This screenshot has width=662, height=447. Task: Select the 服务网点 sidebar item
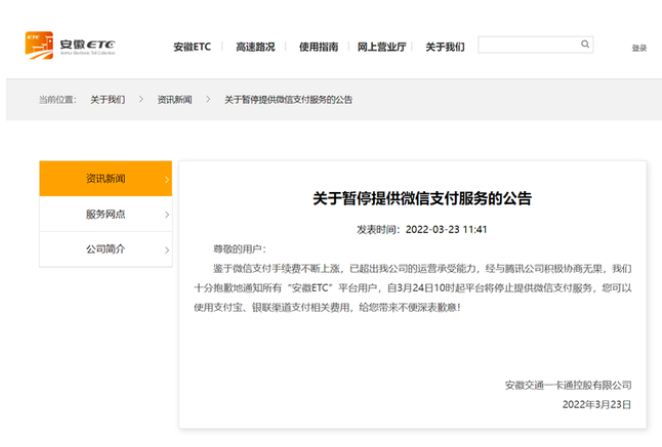(x=106, y=214)
